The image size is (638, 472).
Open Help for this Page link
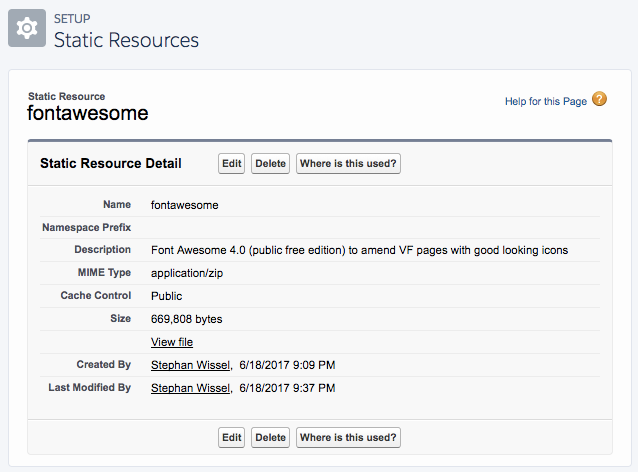click(546, 101)
